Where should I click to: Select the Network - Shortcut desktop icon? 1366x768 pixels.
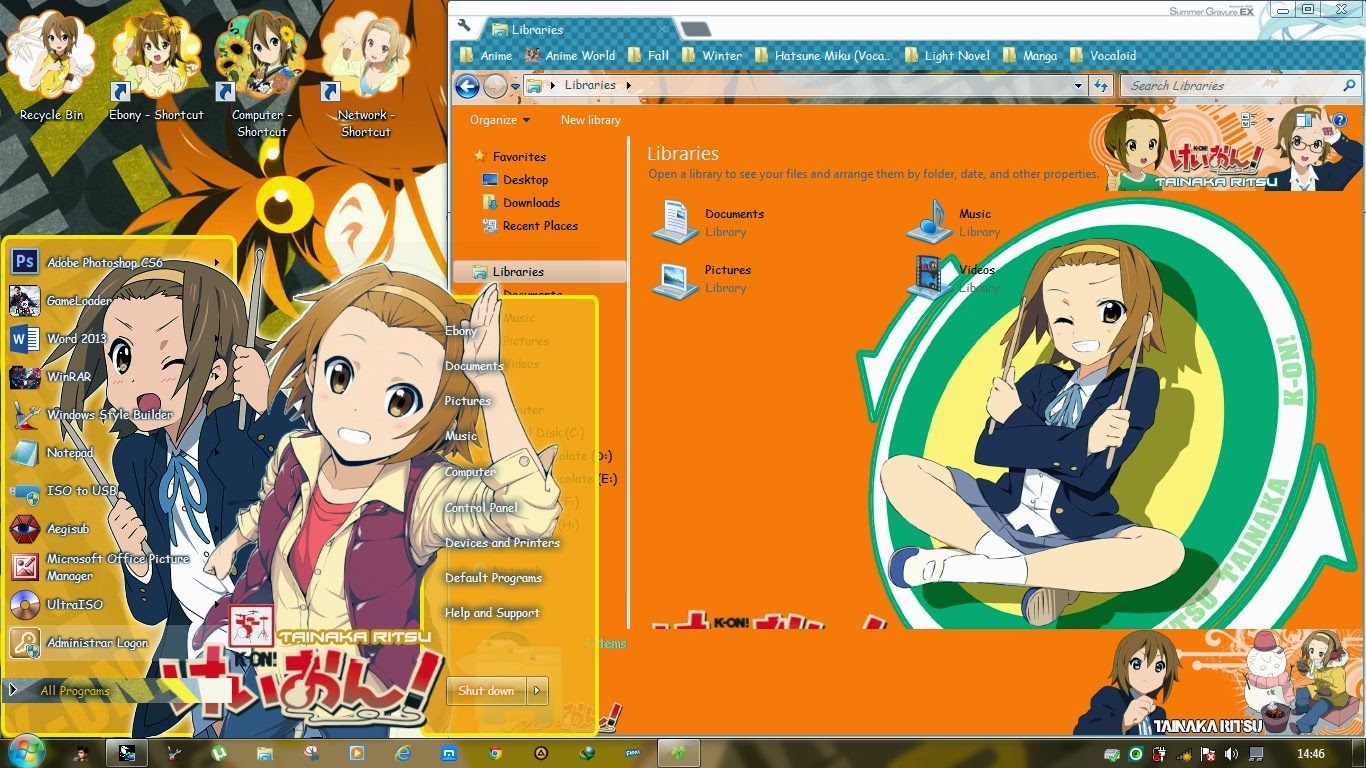[366, 75]
